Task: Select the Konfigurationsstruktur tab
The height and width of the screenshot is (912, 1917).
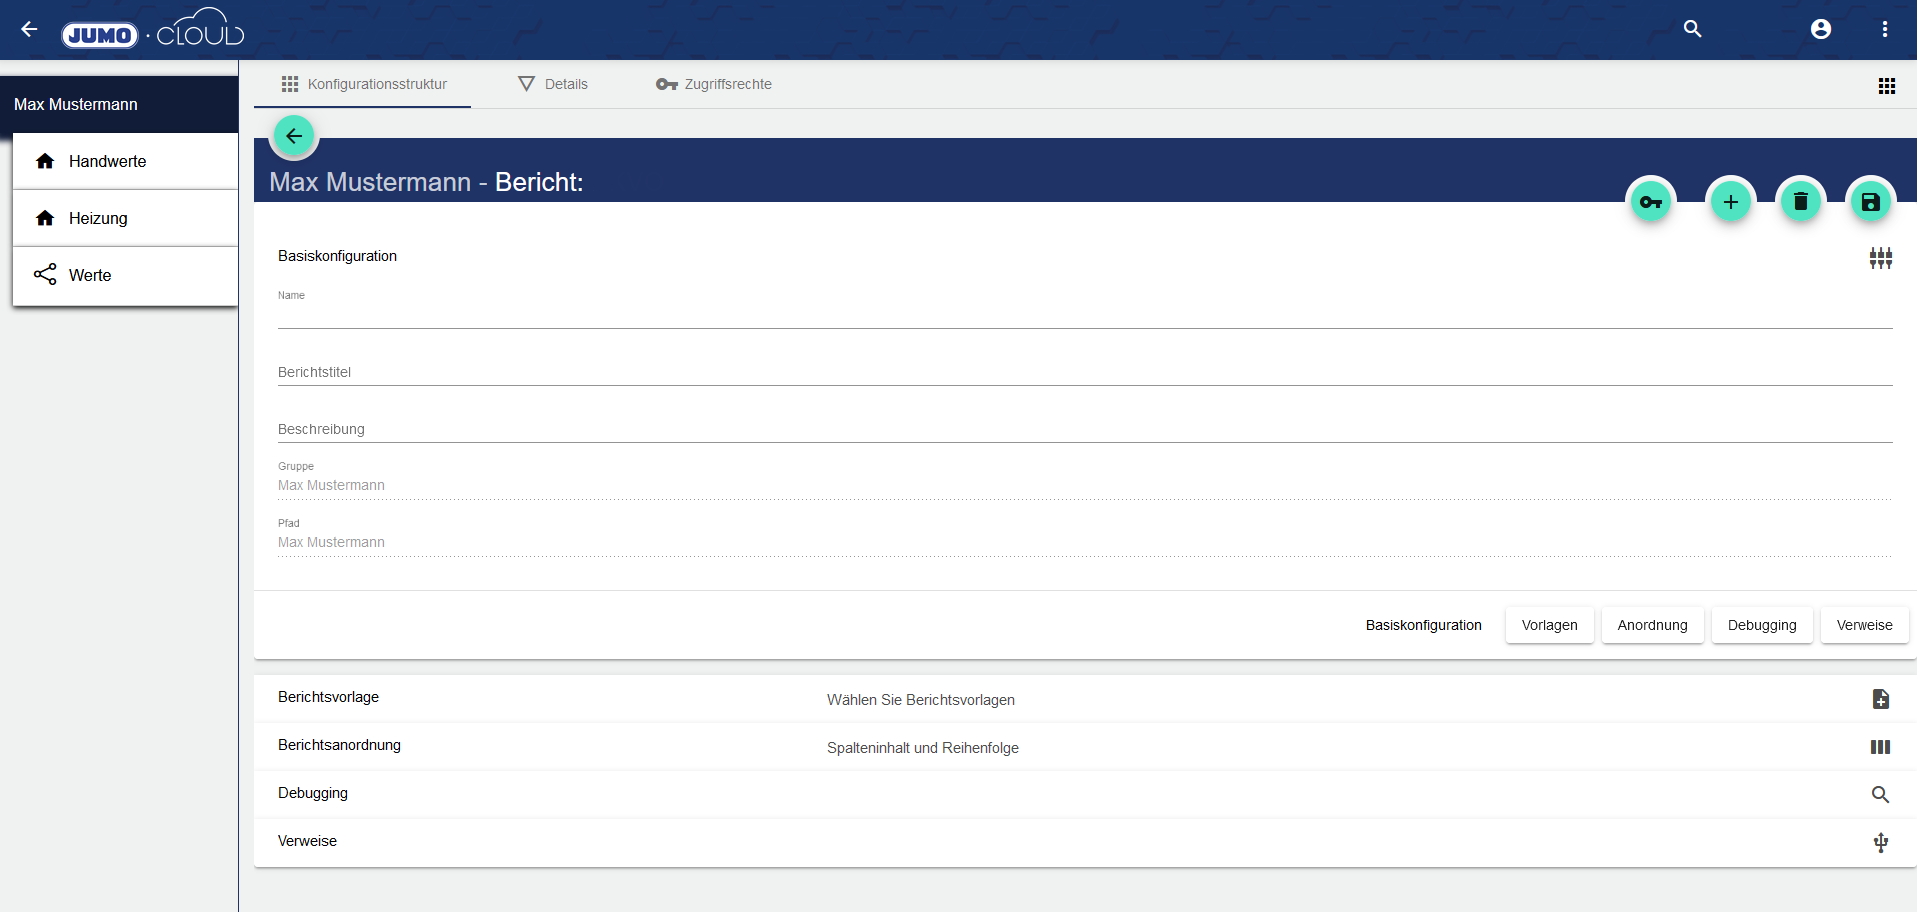Action: coord(363,84)
